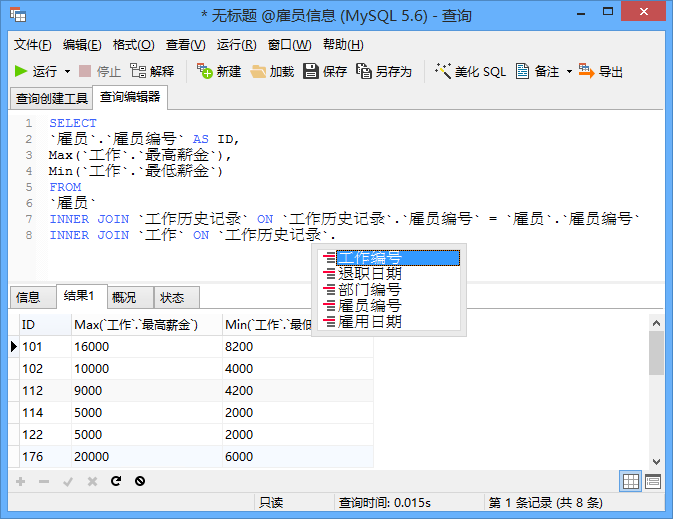Click the FROM keyword on line 5
Image resolution: width=673 pixels, height=519 pixels.
click(x=65, y=187)
